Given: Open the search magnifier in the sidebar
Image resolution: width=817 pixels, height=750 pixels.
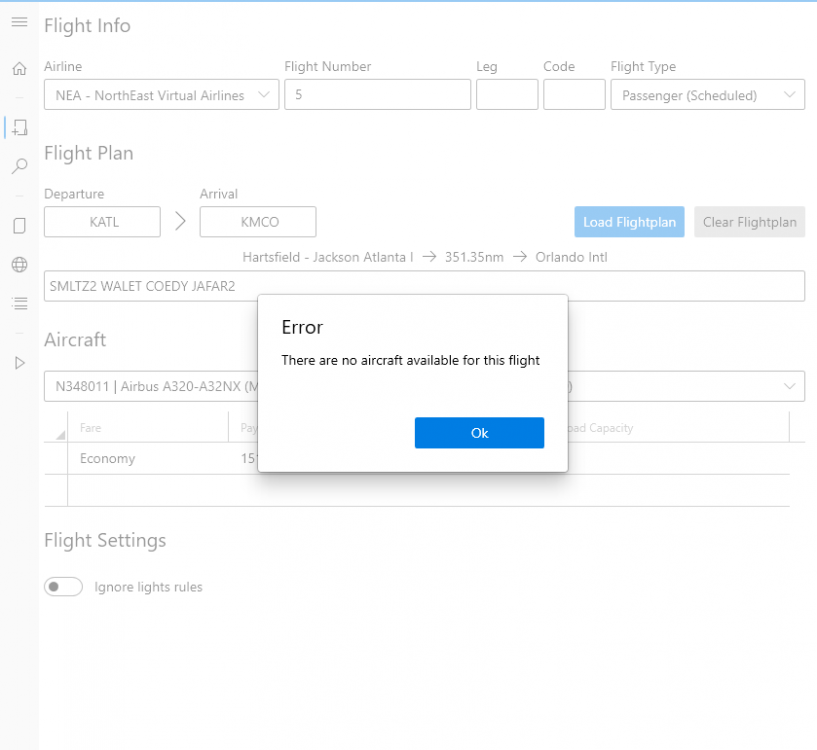Looking at the screenshot, I should [x=19, y=167].
